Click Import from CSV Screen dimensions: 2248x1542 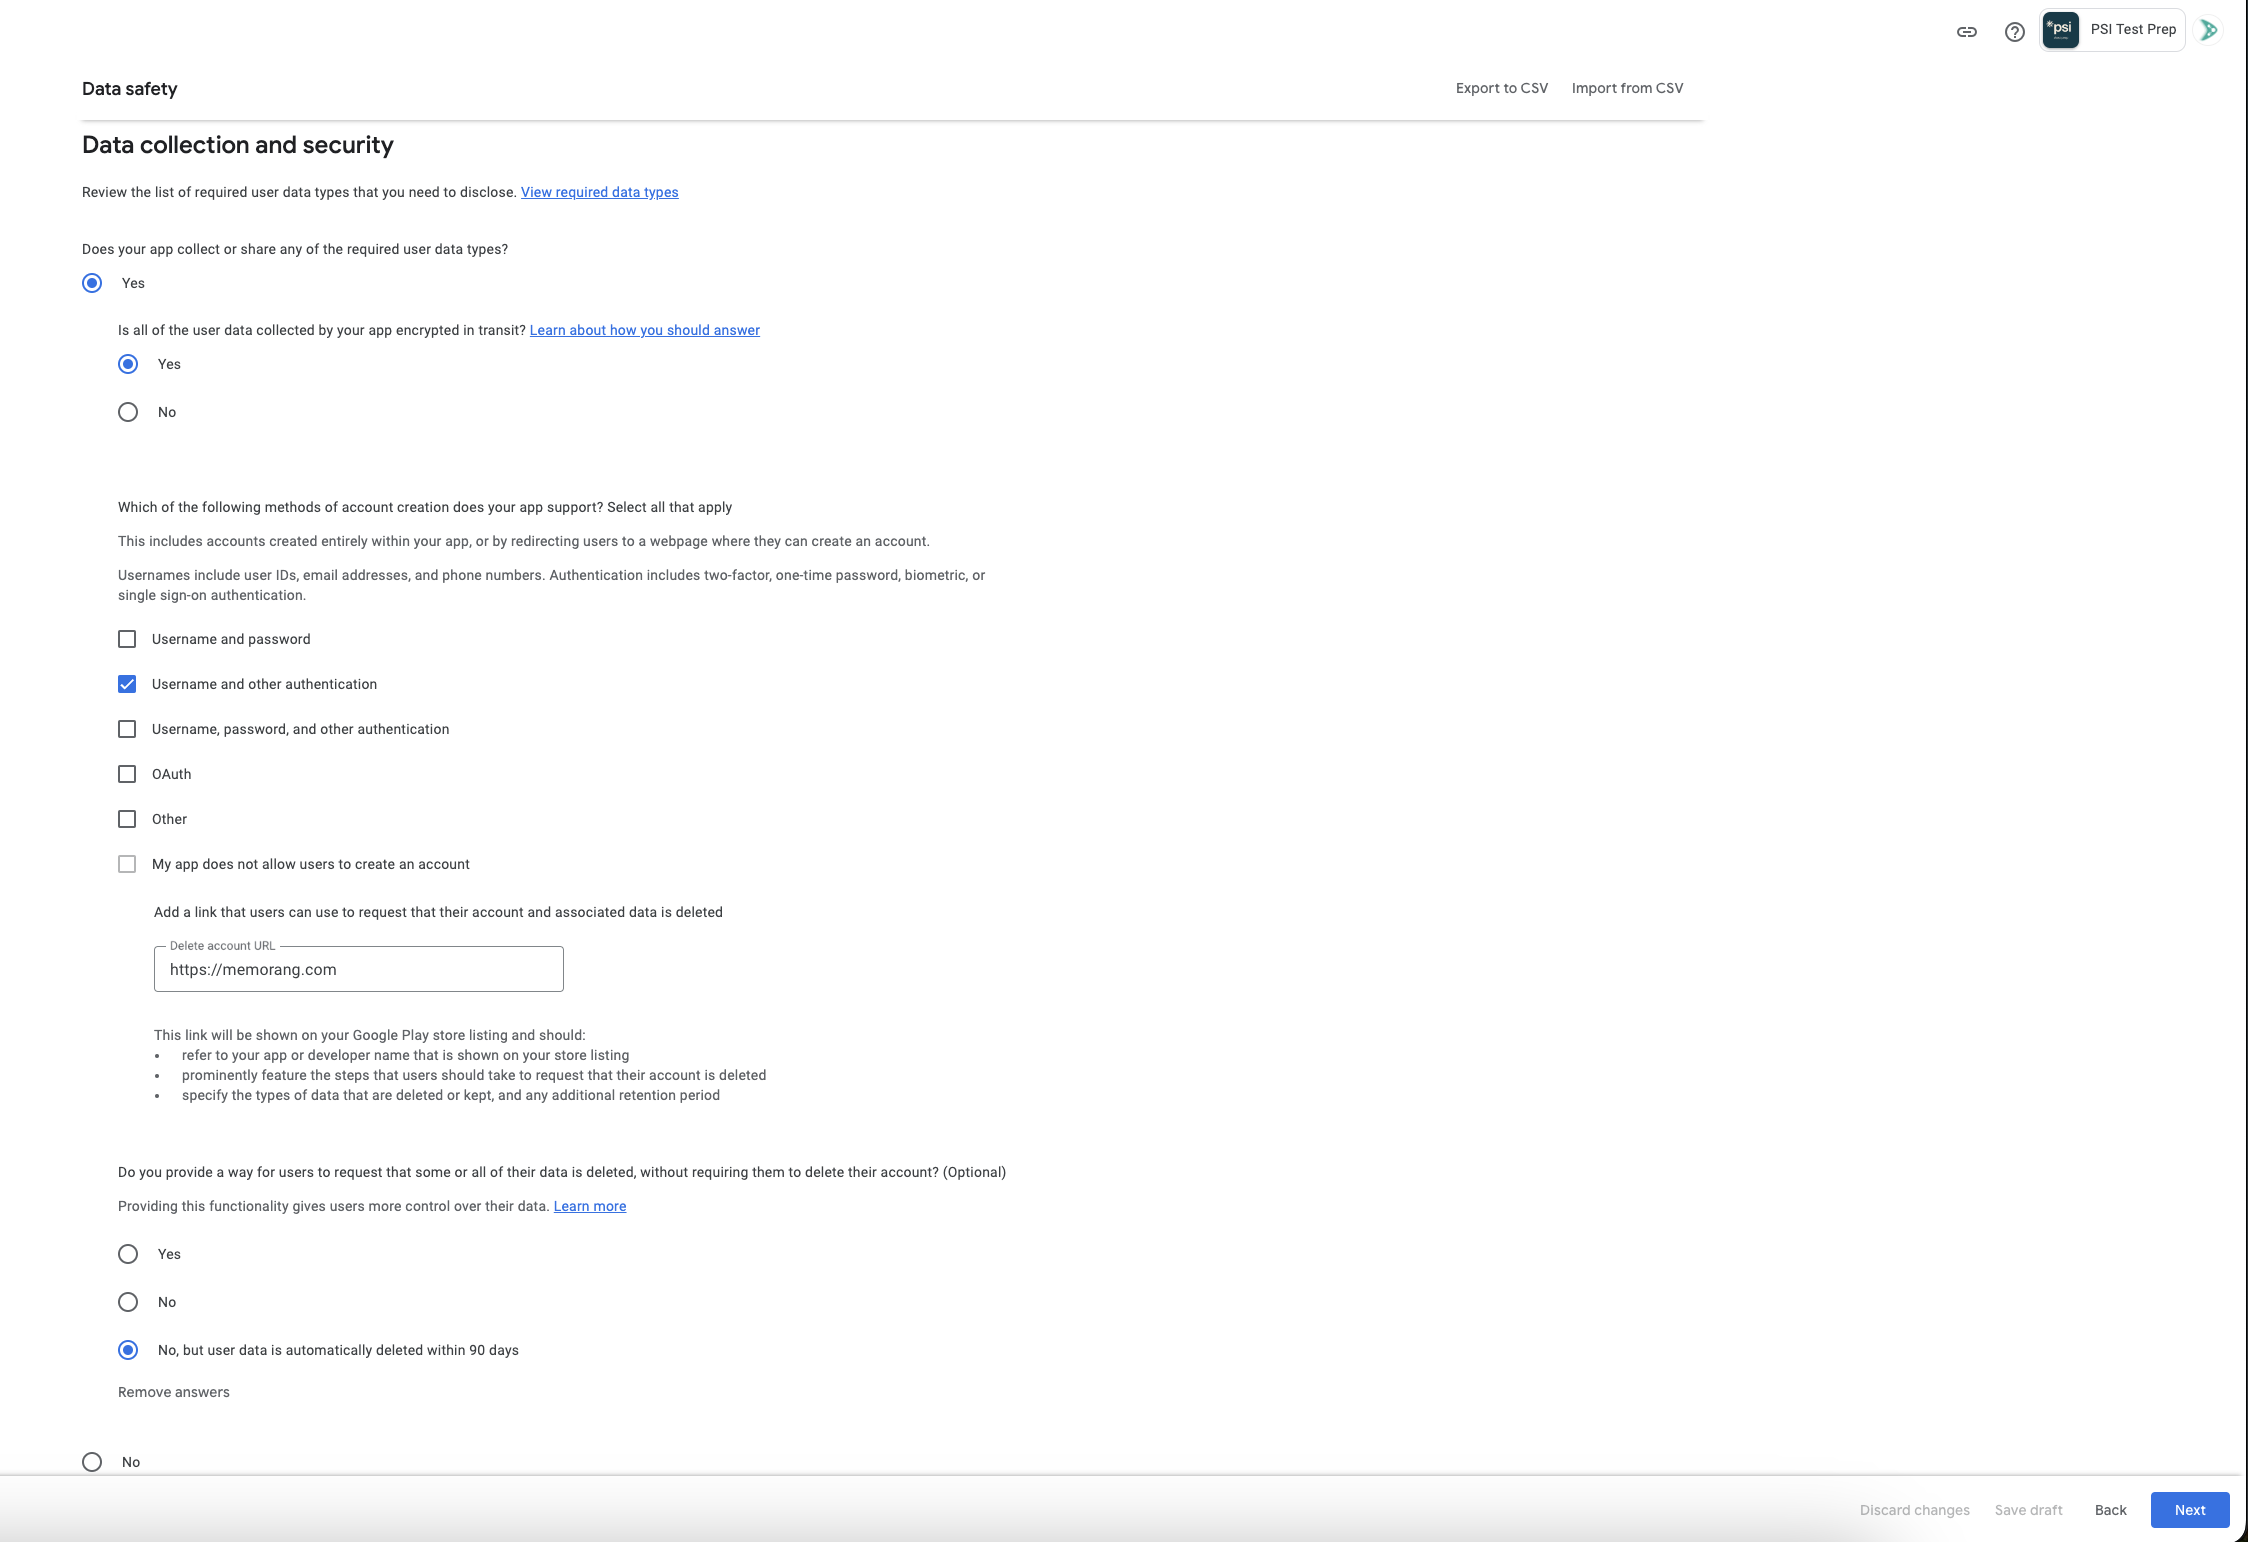pyautogui.click(x=1627, y=88)
